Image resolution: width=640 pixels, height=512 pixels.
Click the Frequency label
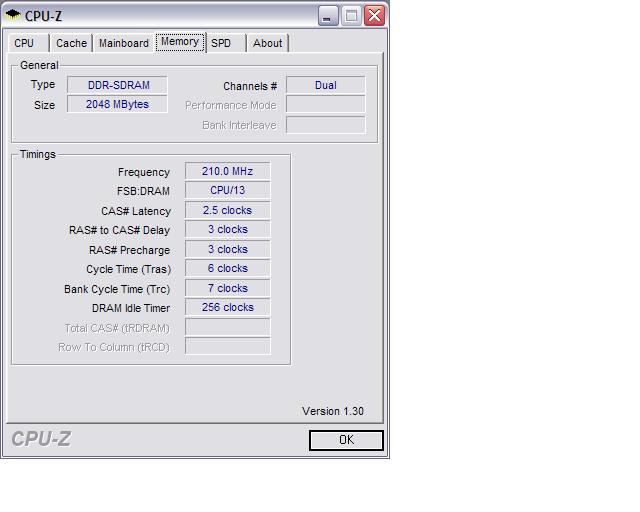point(144,172)
